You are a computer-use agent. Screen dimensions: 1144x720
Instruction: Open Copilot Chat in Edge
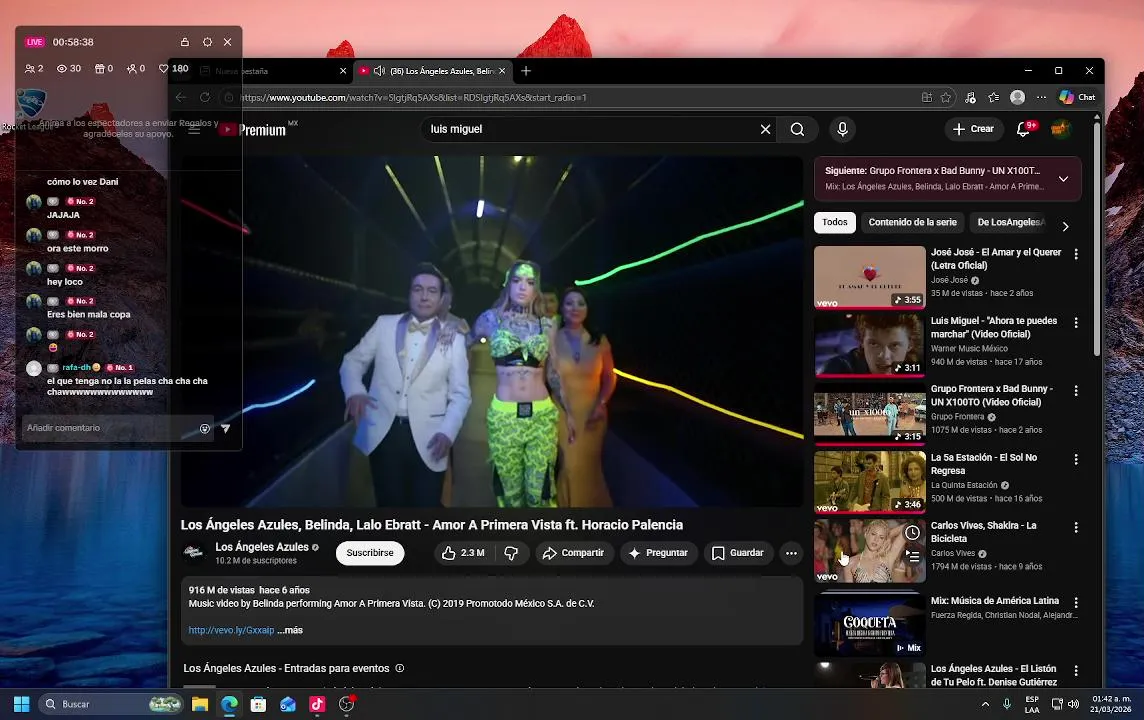click(1078, 97)
